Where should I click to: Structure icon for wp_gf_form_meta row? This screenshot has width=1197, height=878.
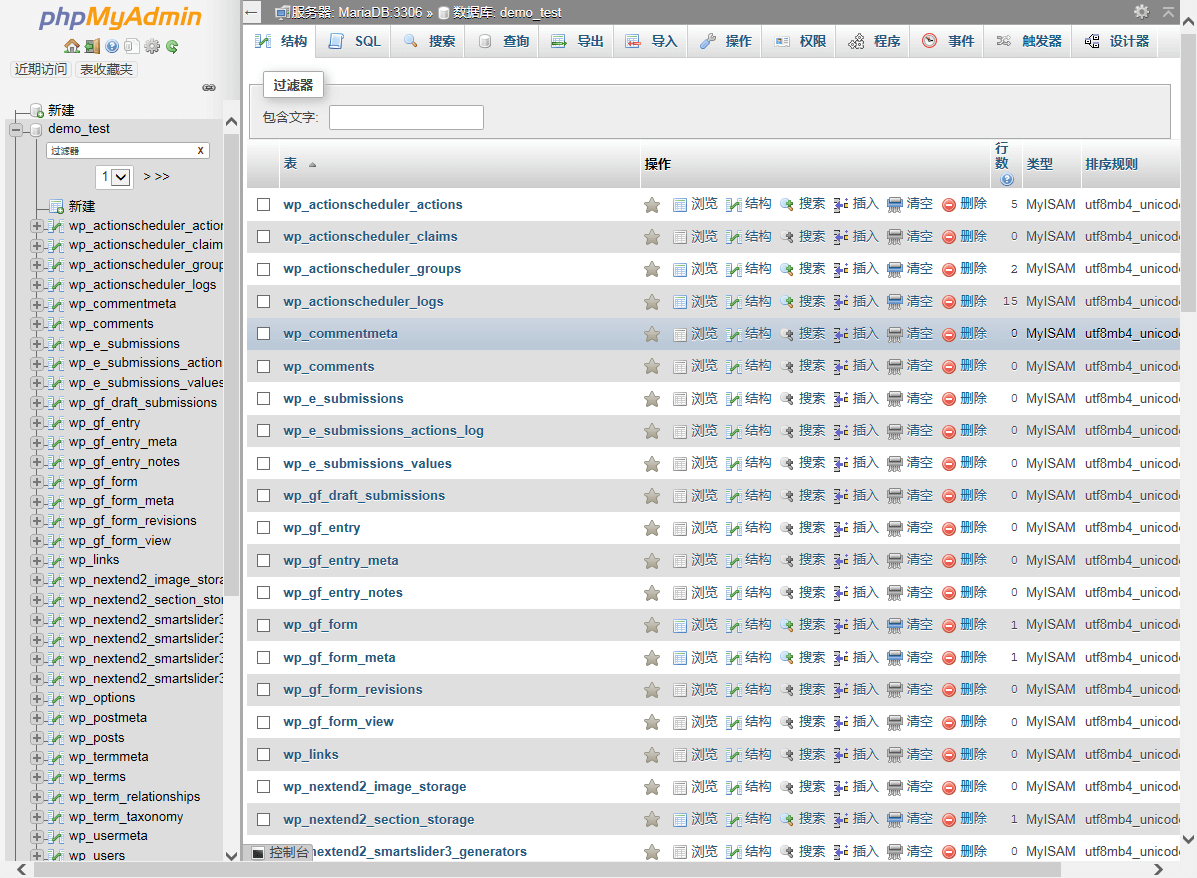[734, 657]
